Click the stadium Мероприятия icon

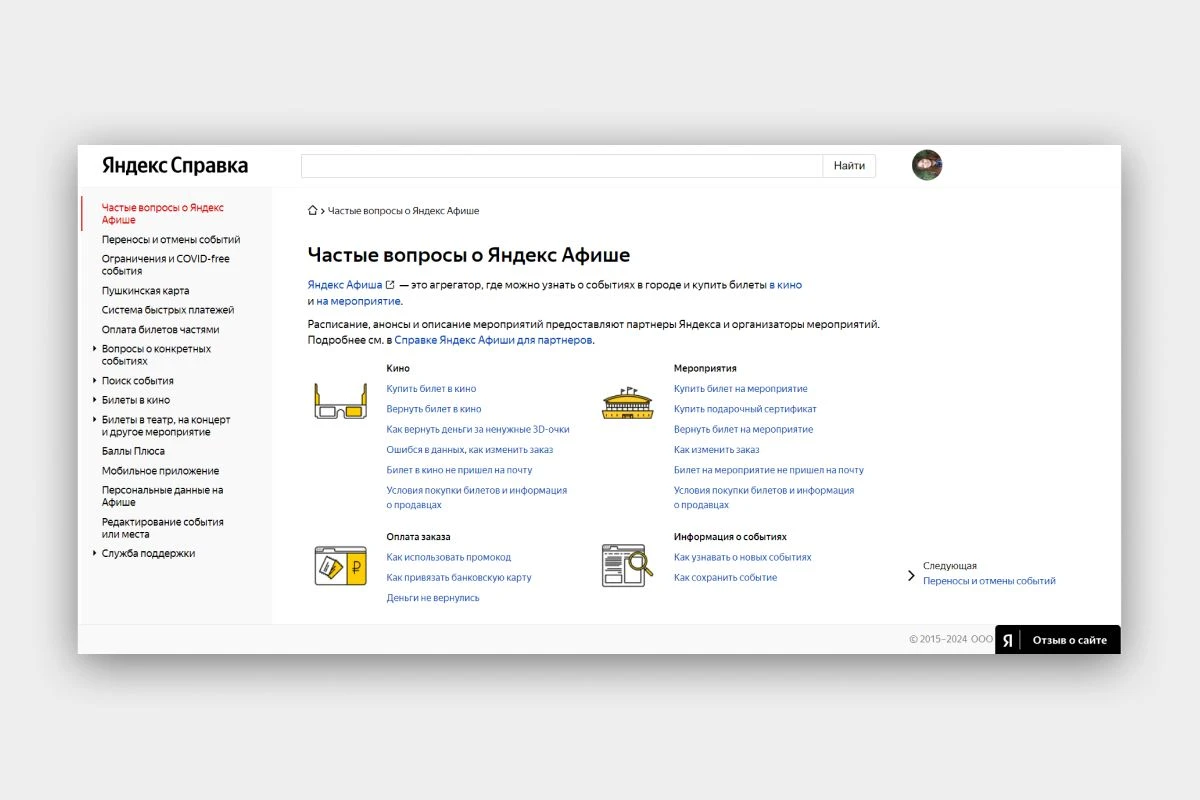(x=627, y=403)
